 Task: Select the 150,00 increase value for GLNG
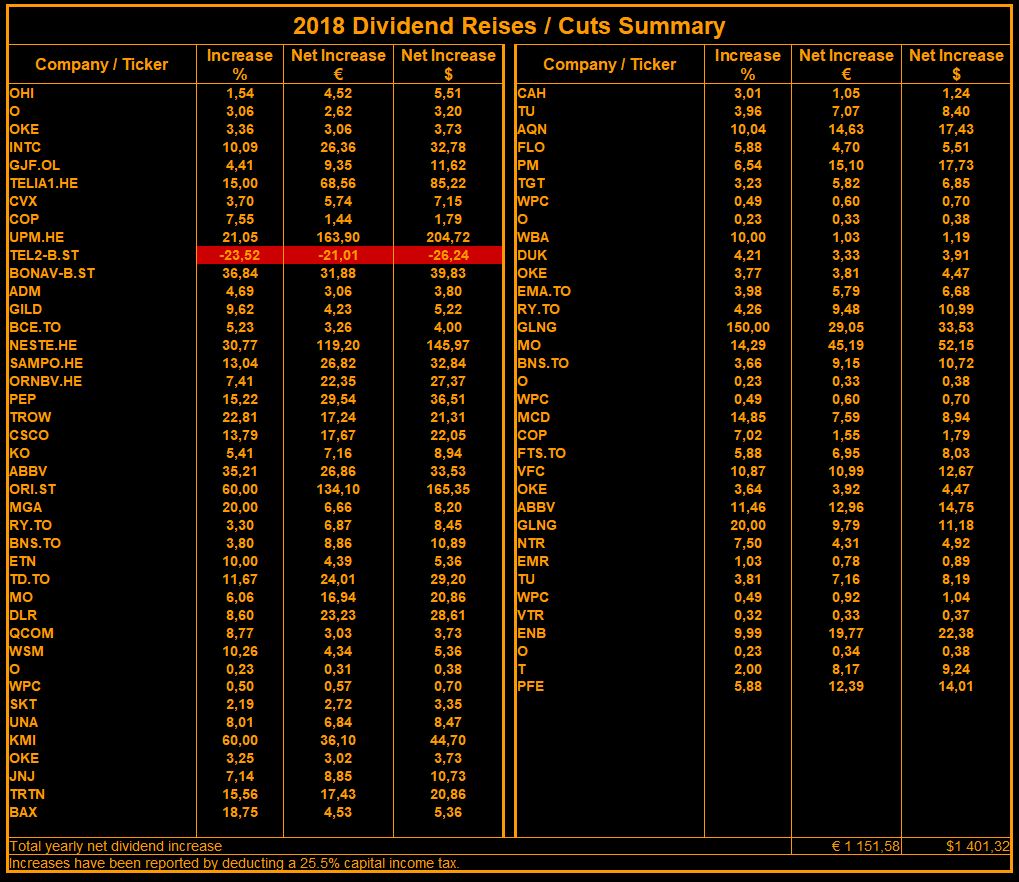(748, 327)
